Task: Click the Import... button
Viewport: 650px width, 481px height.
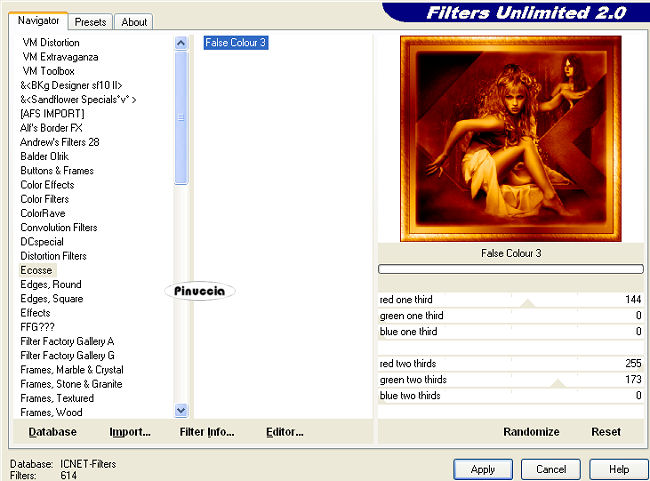Action: 130,432
